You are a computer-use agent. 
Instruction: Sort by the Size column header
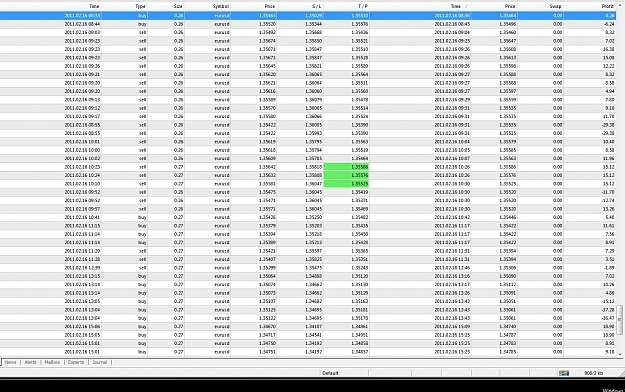178,6
